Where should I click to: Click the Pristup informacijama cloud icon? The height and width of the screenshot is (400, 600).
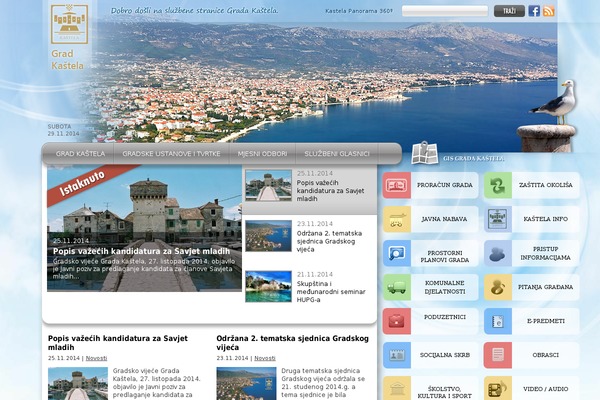point(498,253)
